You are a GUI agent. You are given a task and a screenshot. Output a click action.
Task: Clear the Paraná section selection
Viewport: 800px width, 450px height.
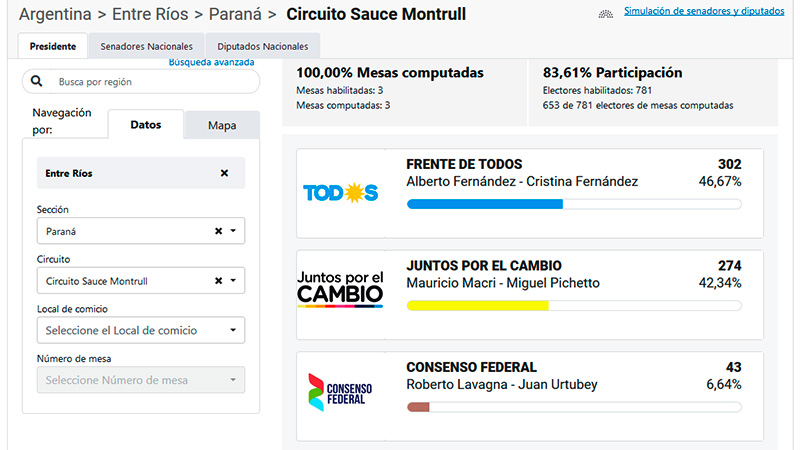tap(218, 231)
